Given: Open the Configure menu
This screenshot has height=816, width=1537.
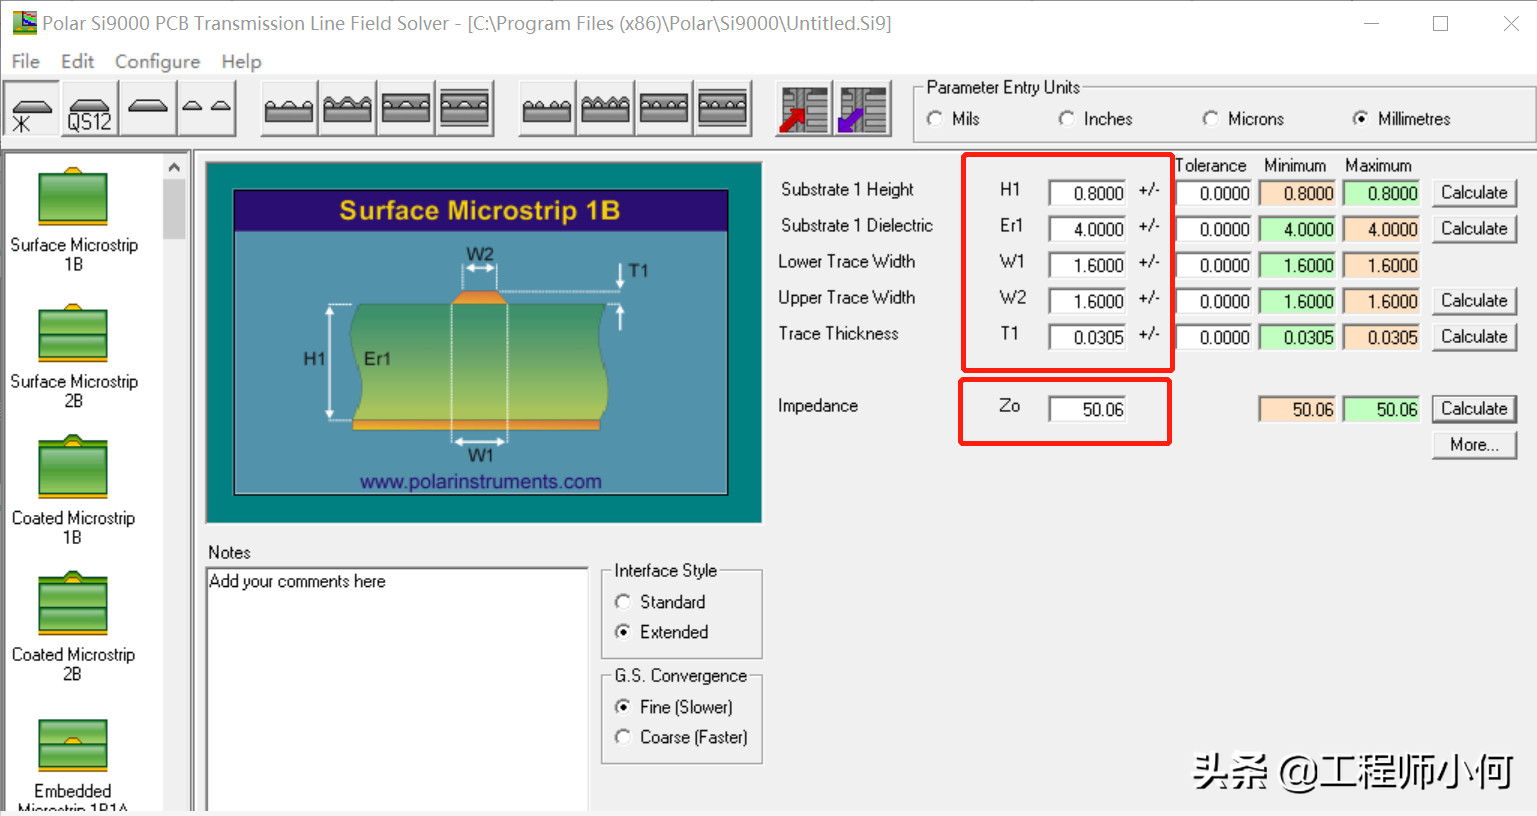Looking at the screenshot, I should pyautogui.click(x=157, y=61).
